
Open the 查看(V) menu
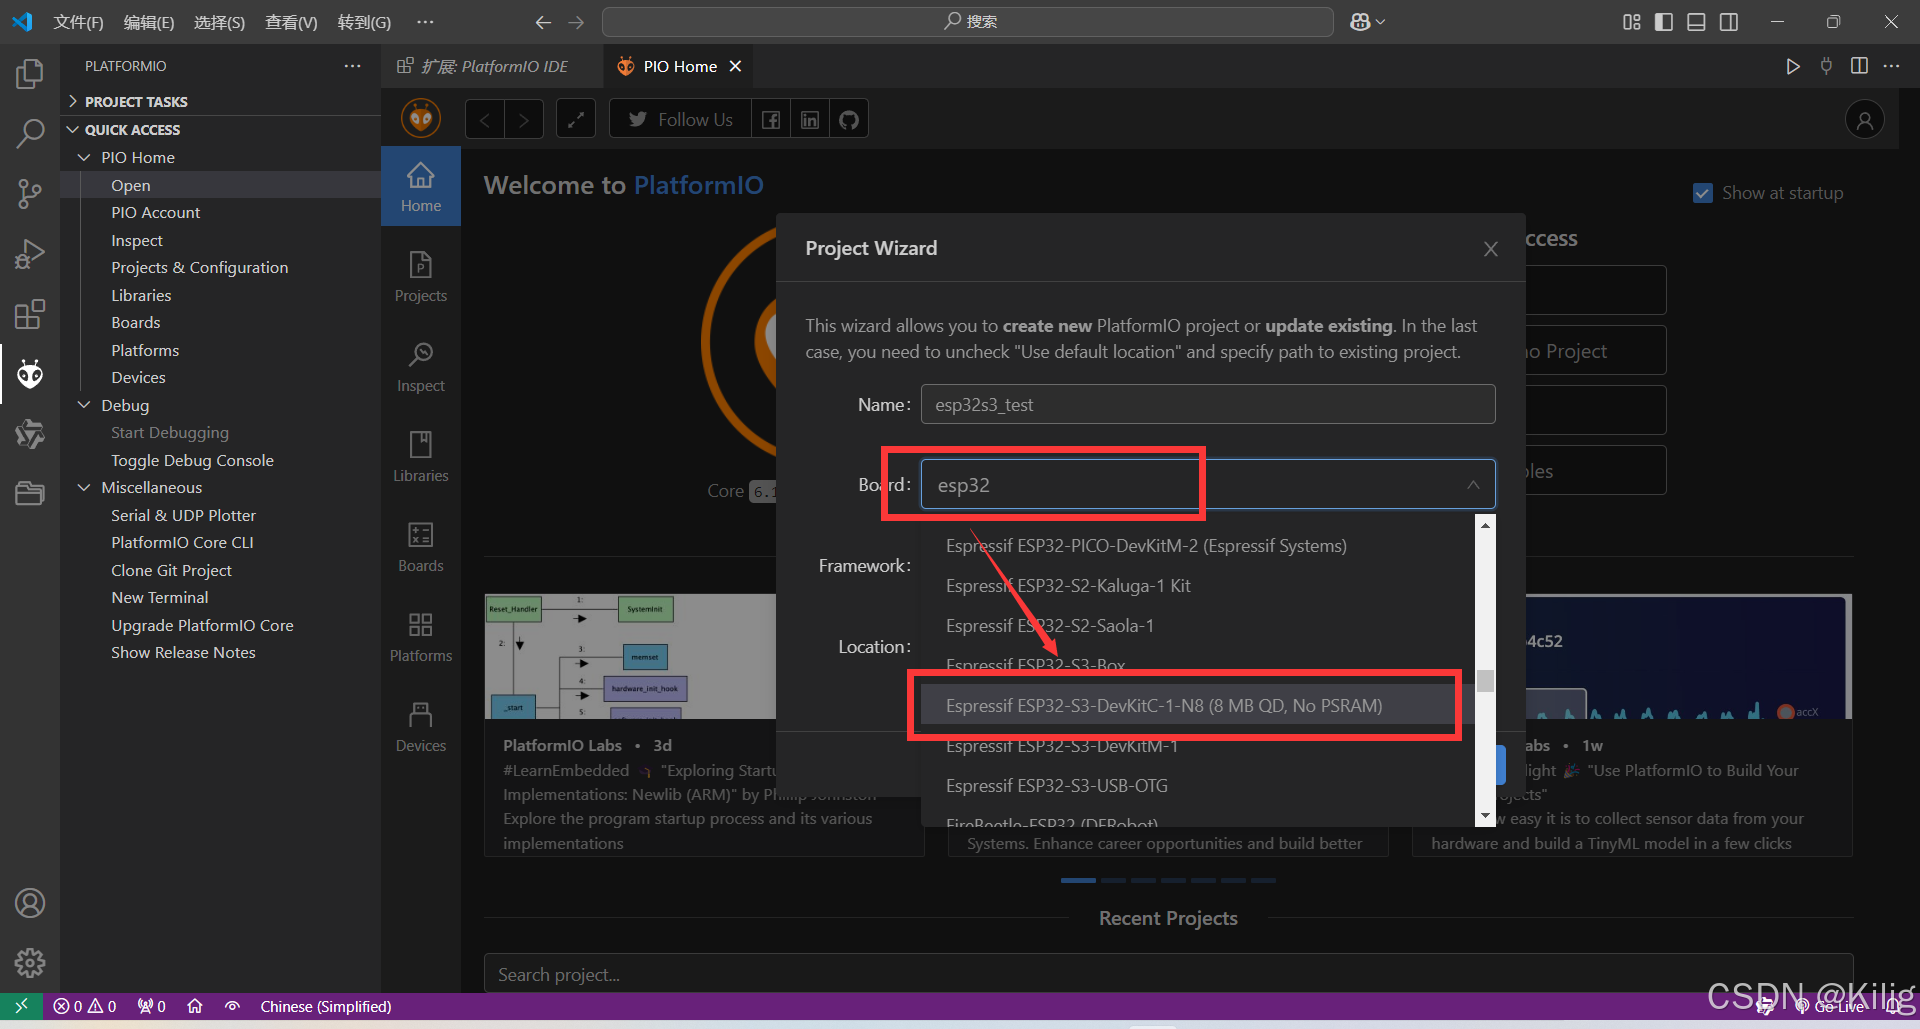291,22
